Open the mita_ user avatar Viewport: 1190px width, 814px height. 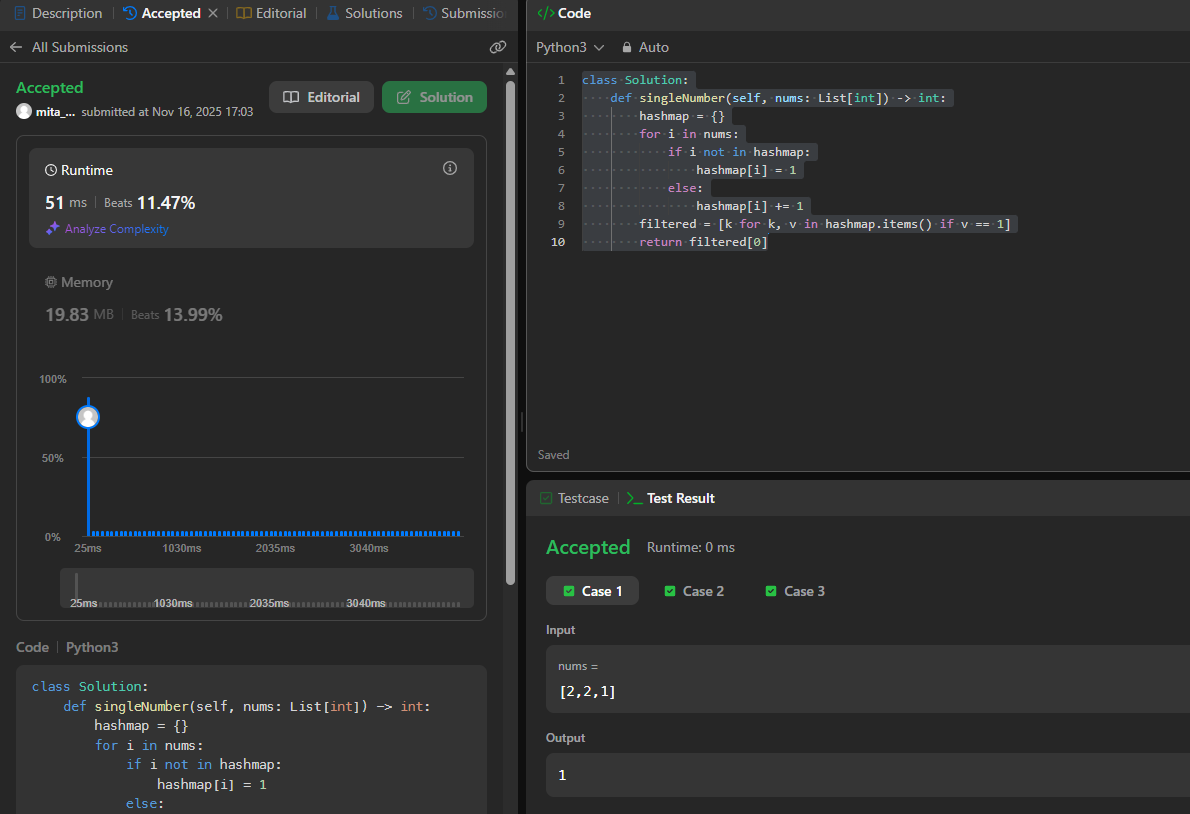click(x=24, y=112)
